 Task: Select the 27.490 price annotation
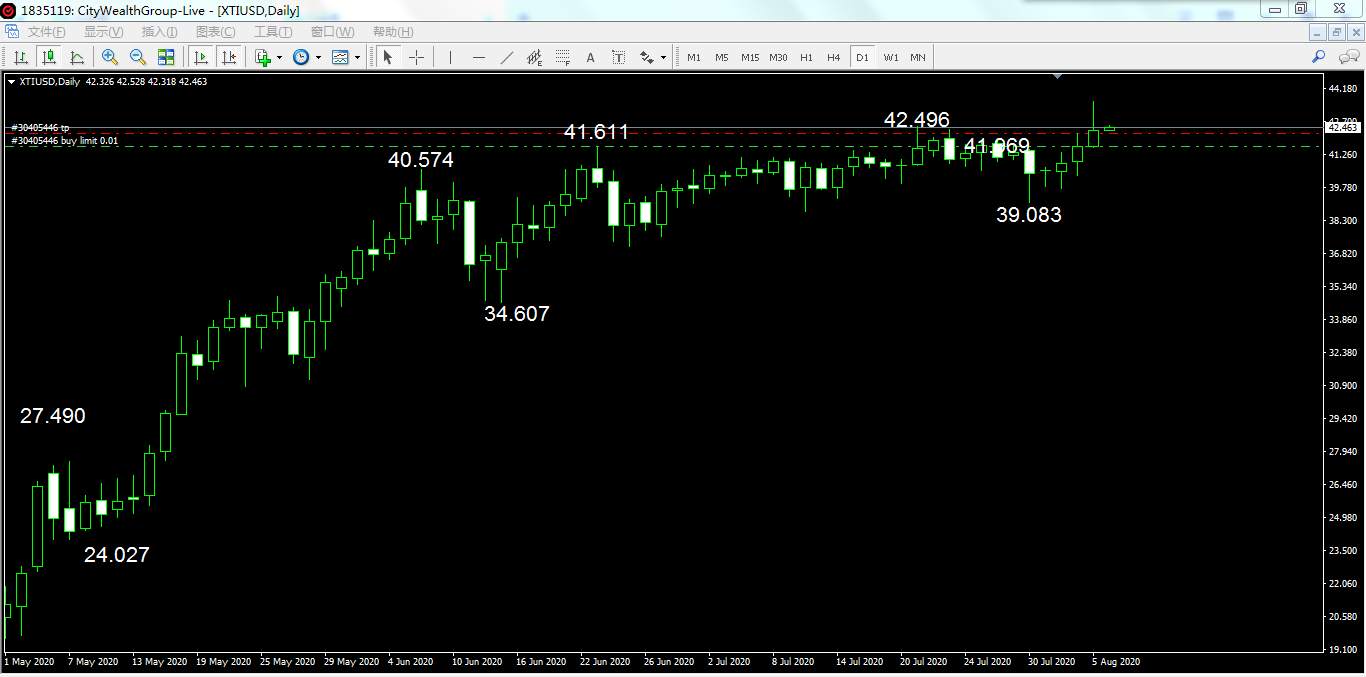coord(53,416)
